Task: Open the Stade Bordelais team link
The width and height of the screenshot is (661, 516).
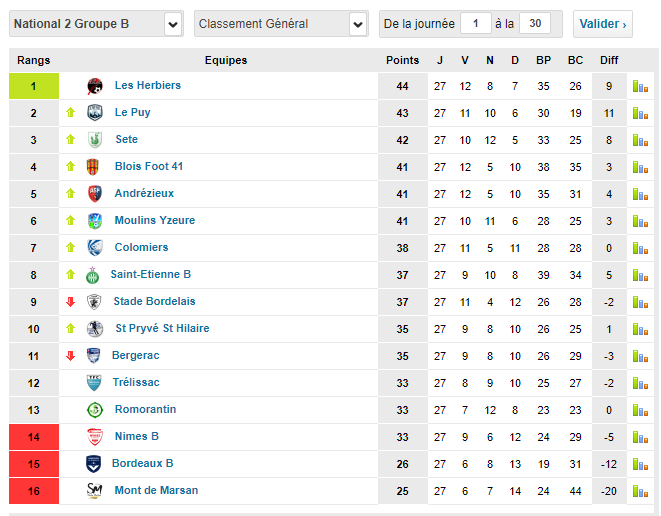Action: click(155, 302)
